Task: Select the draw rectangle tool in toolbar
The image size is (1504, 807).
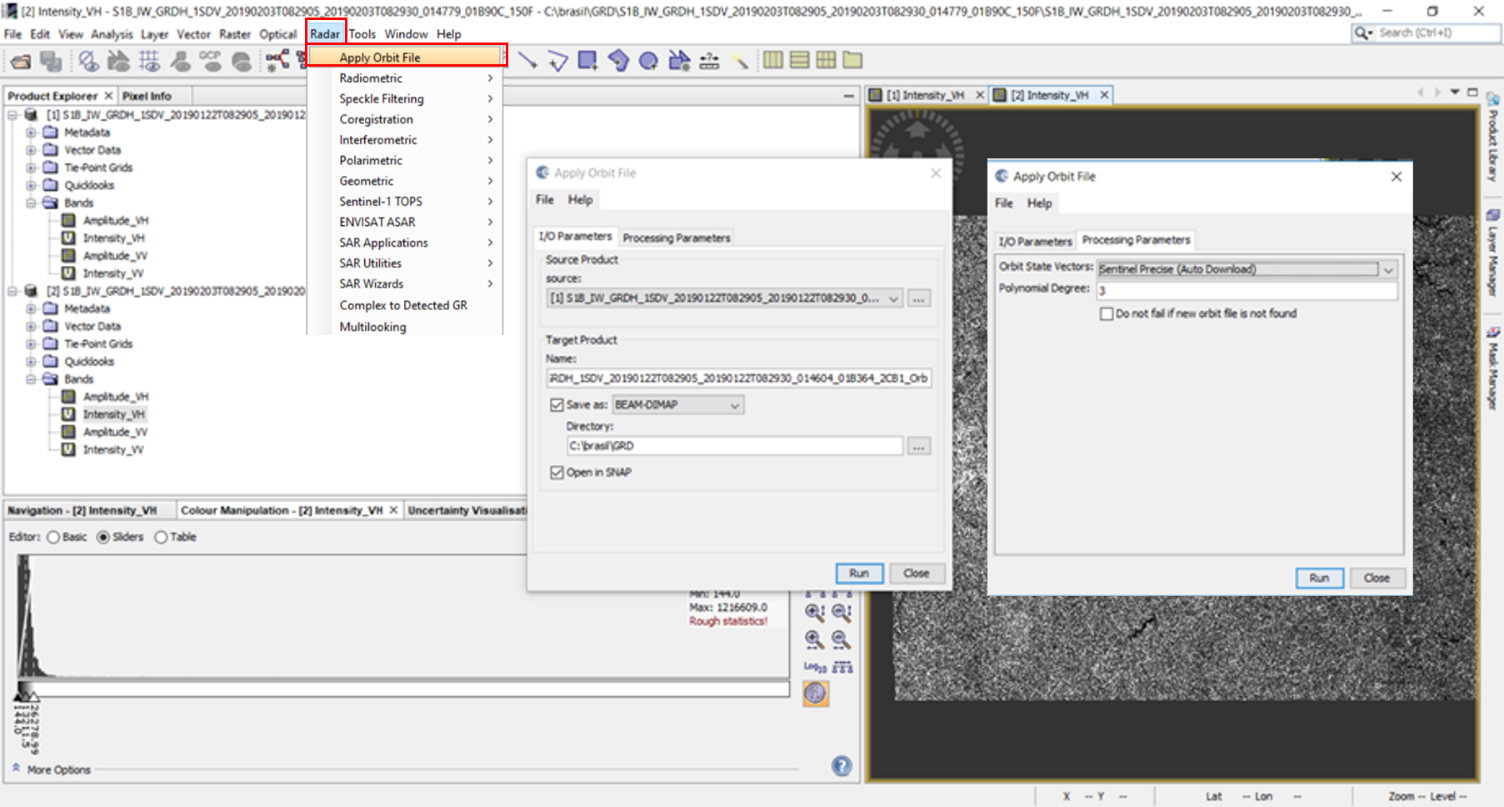Action: coord(588,61)
